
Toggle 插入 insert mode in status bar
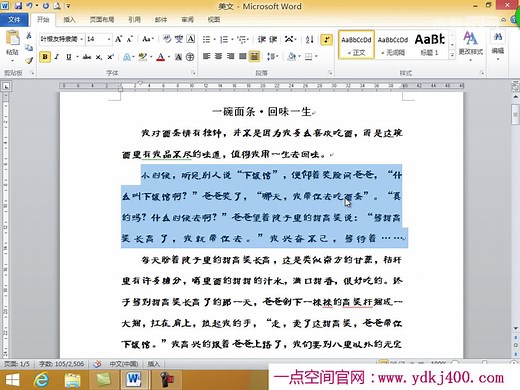pos(154,364)
